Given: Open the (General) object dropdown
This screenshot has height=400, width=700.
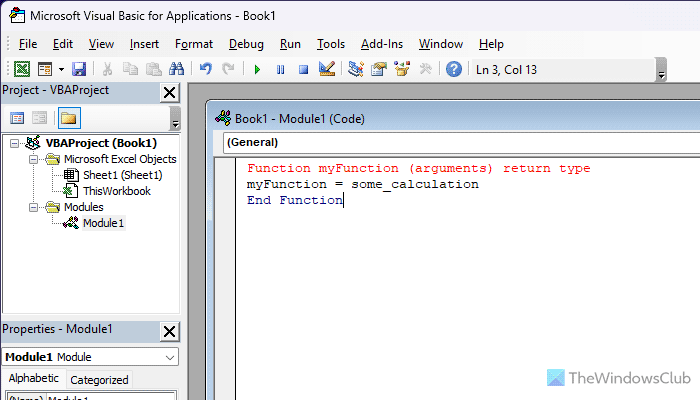Looking at the screenshot, I should pyautogui.click(x=461, y=142).
